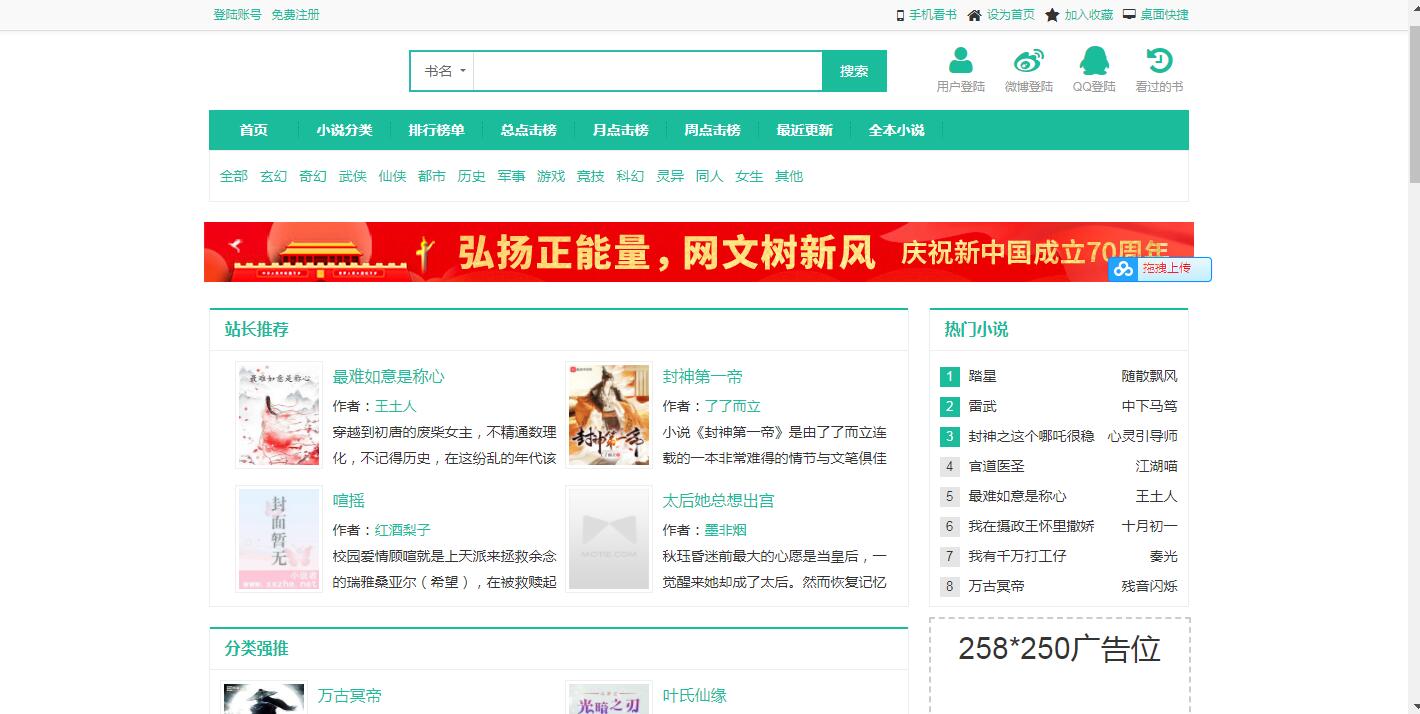Open 排行榜单 navigation item
Image resolution: width=1420 pixels, height=714 pixels.
point(437,130)
